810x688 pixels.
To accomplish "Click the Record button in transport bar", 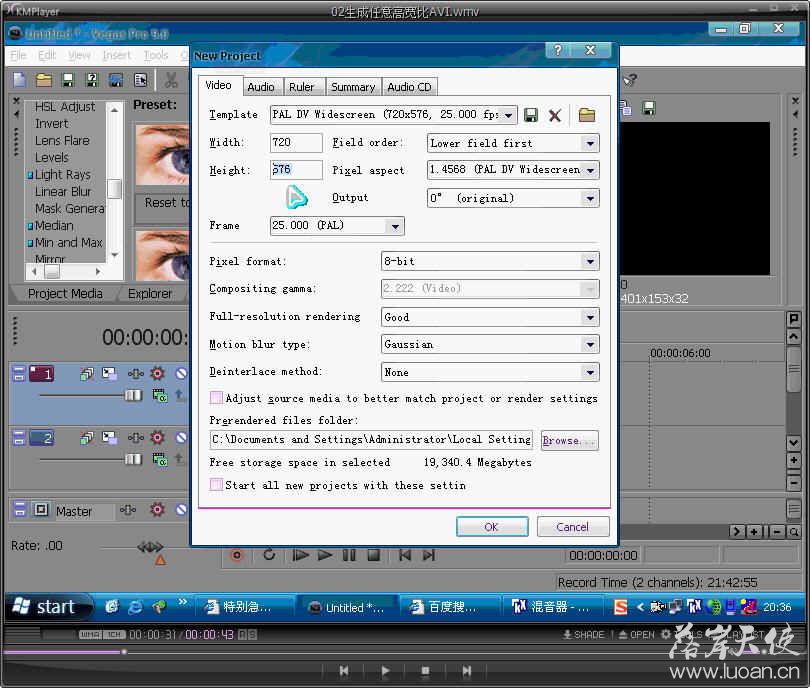I will [x=237, y=555].
